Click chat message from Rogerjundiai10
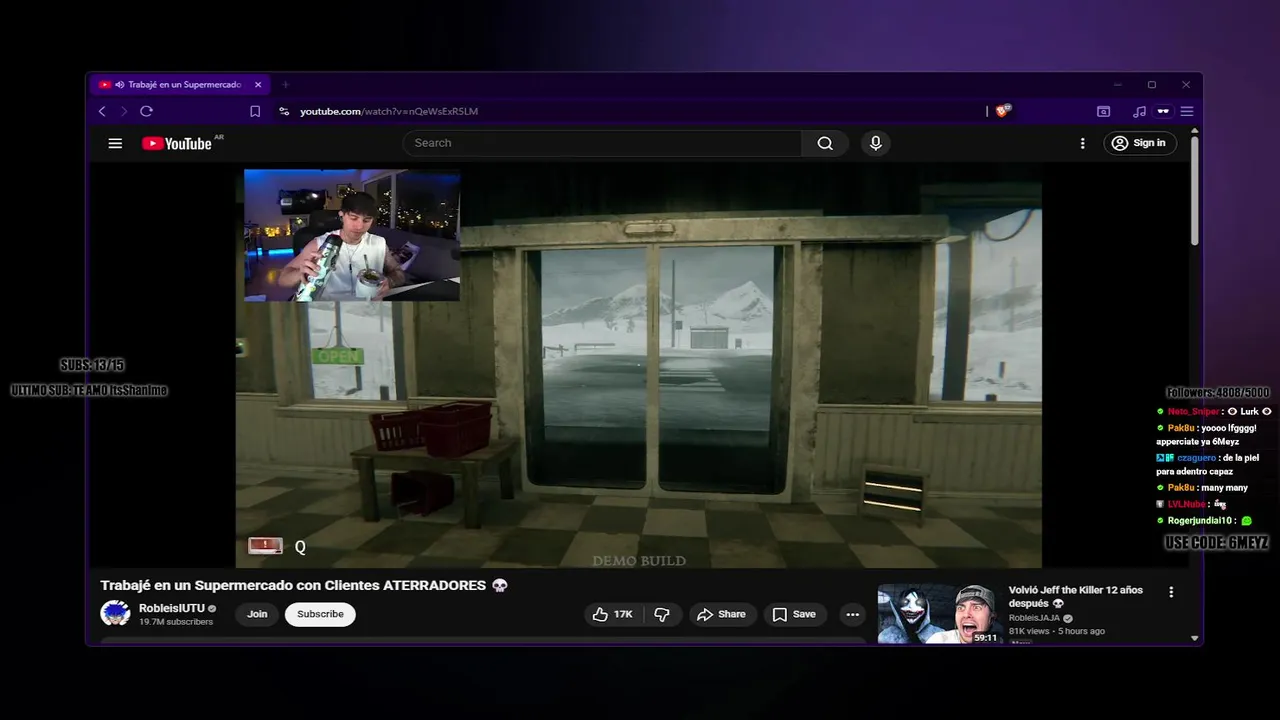The height and width of the screenshot is (720, 1280). pyautogui.click(x=1204, y=520)
